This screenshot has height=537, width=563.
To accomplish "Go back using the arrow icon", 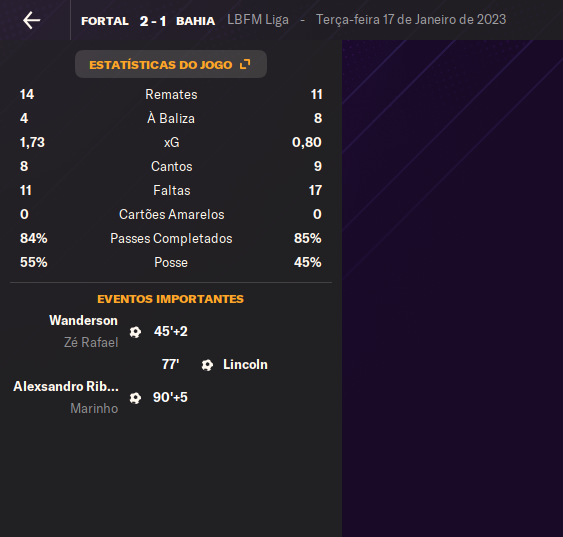I will pyautogui.click(x=32, y=20).
